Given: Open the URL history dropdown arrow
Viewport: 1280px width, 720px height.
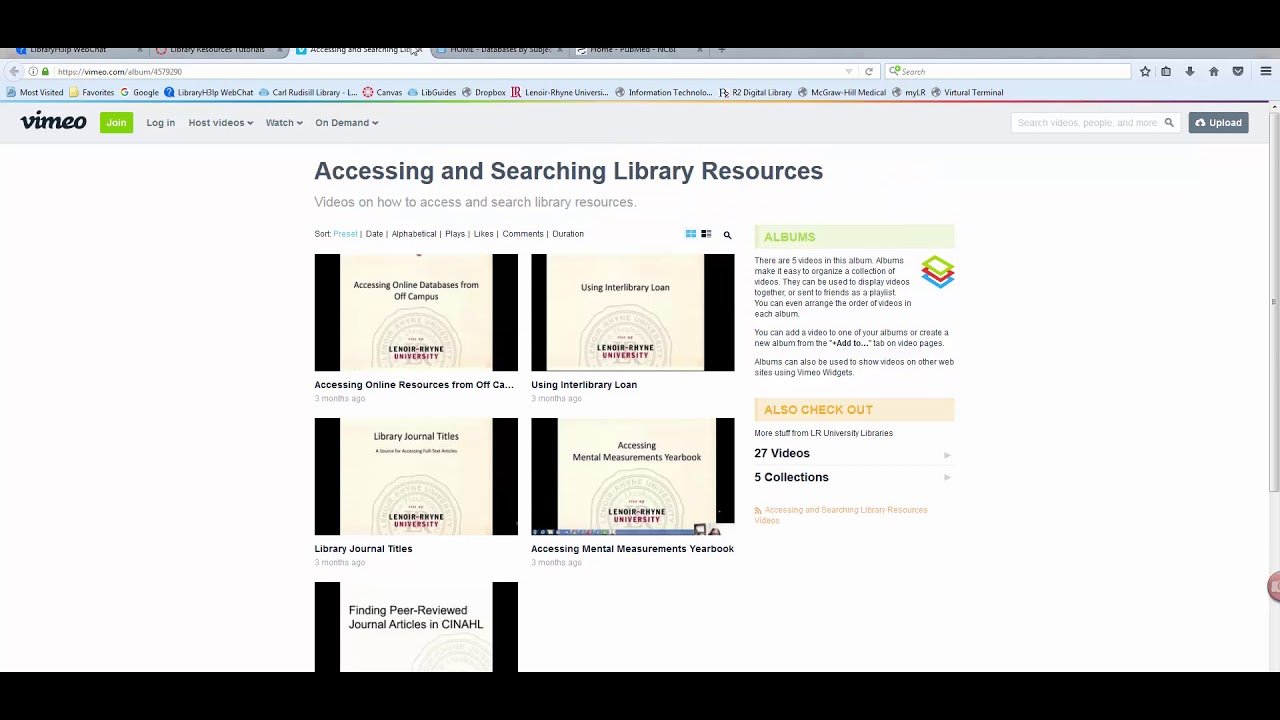Looking at the screenshot, I should [849, 72].
